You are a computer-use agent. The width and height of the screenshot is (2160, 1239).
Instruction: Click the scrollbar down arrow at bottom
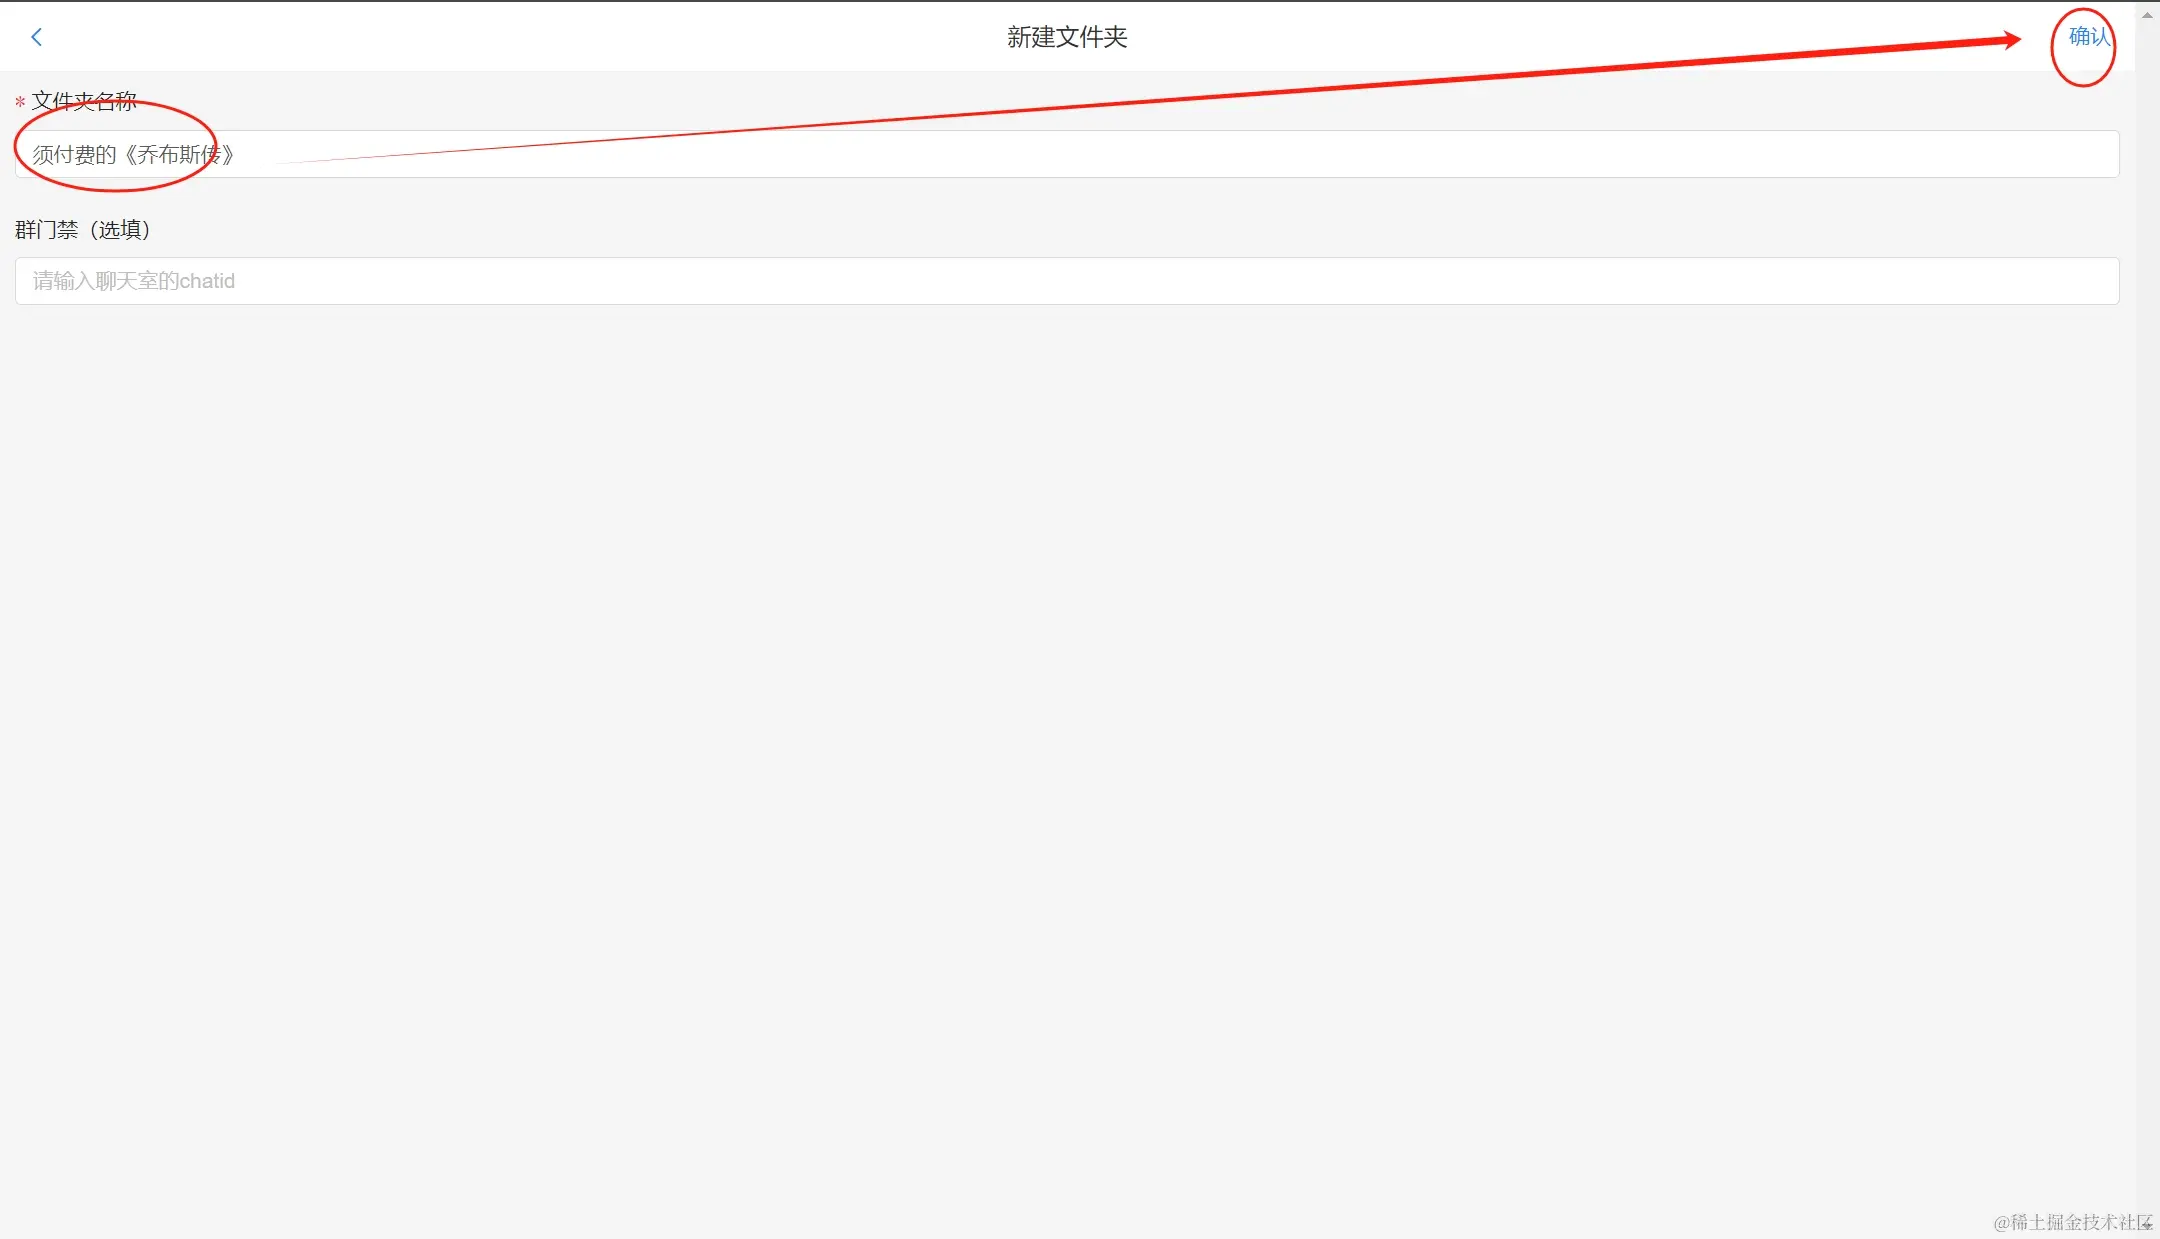(2147, 1225)
